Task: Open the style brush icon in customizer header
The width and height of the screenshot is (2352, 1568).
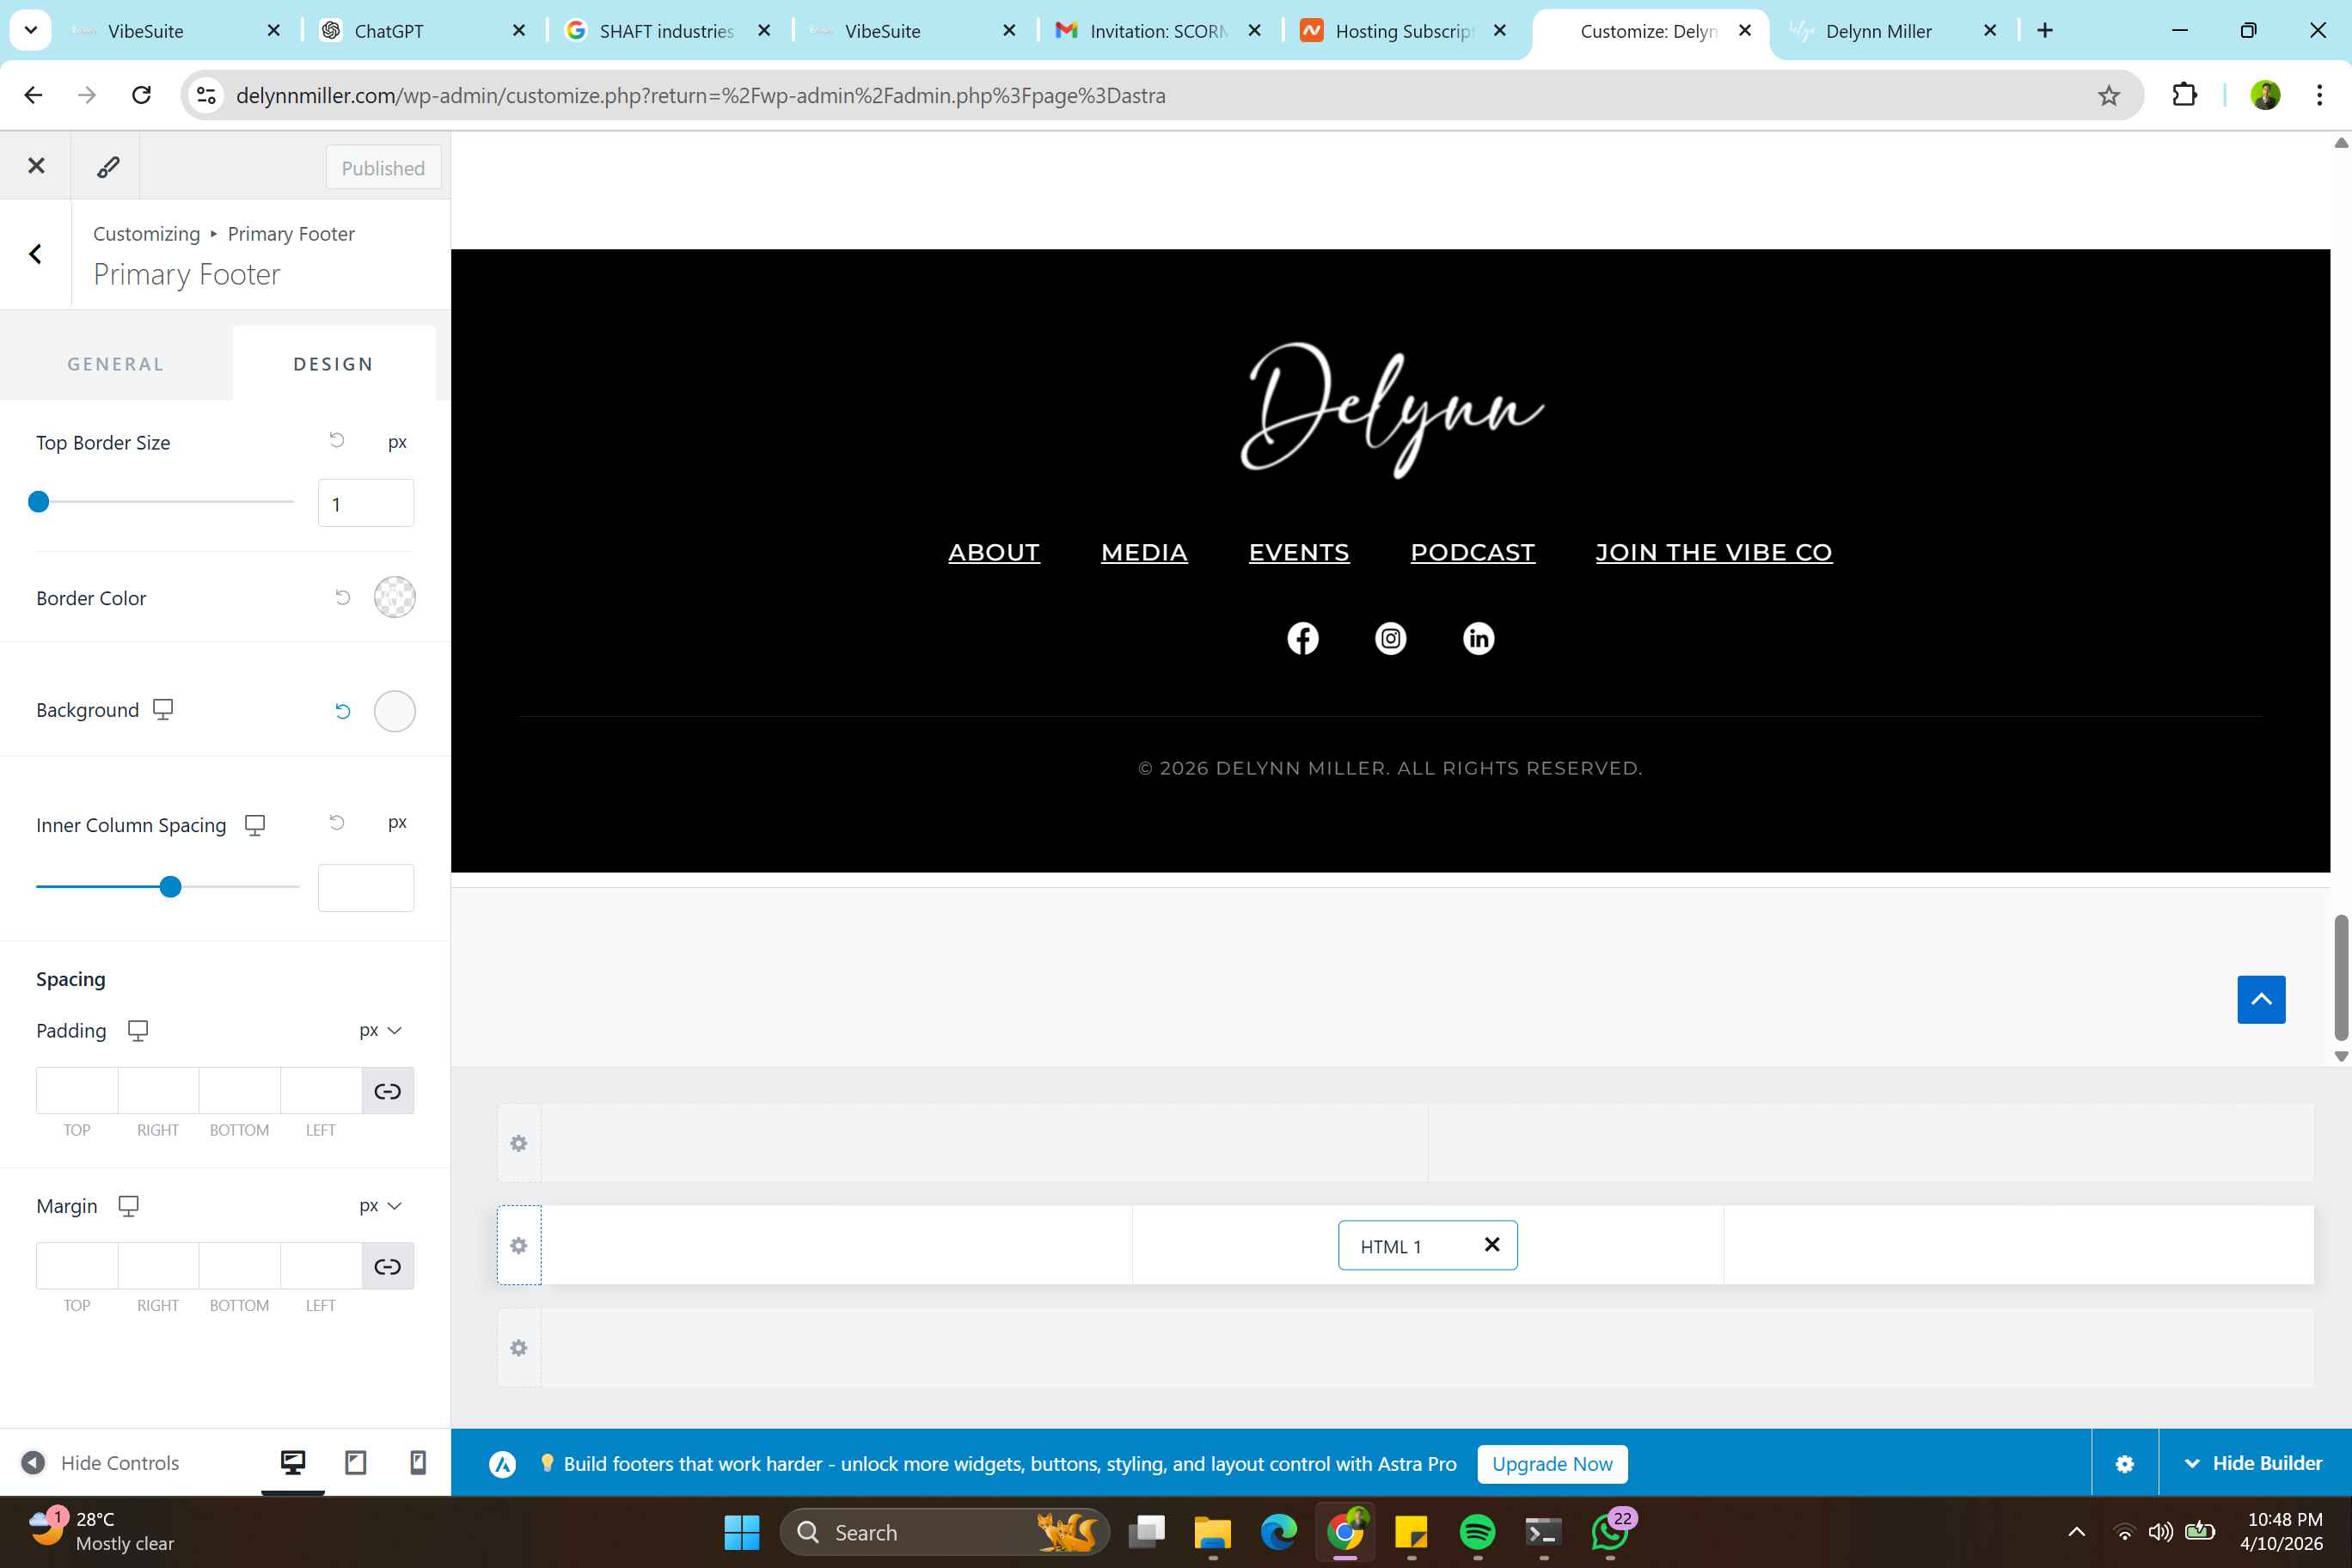Action: [107, 166]
